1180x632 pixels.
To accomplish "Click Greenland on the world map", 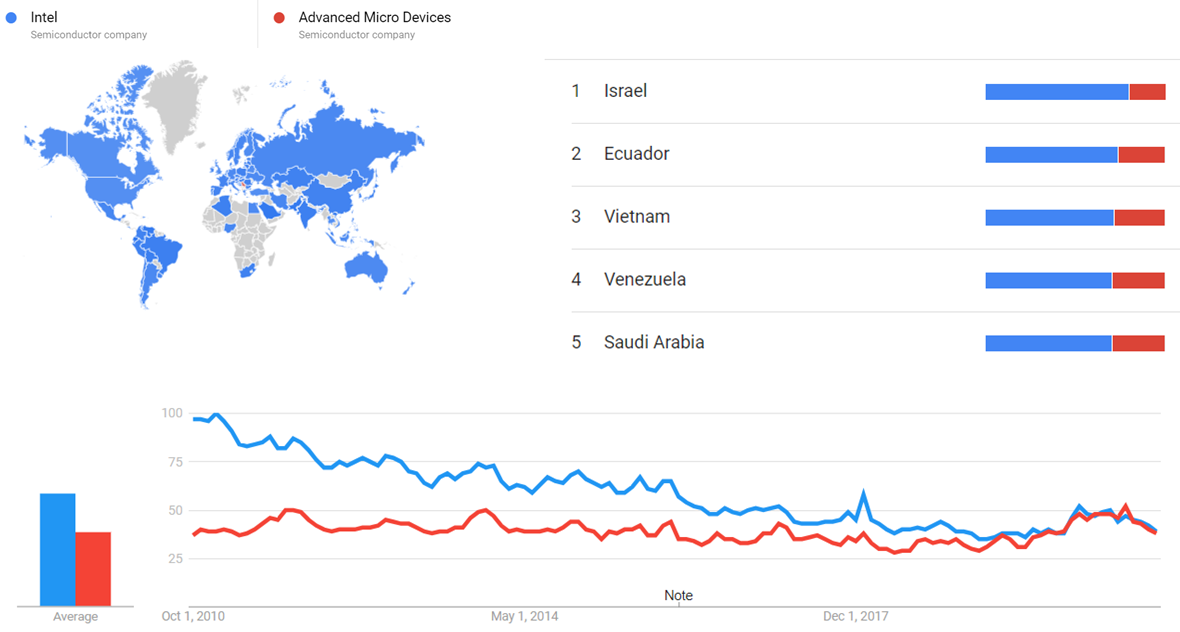I will 180,95.
